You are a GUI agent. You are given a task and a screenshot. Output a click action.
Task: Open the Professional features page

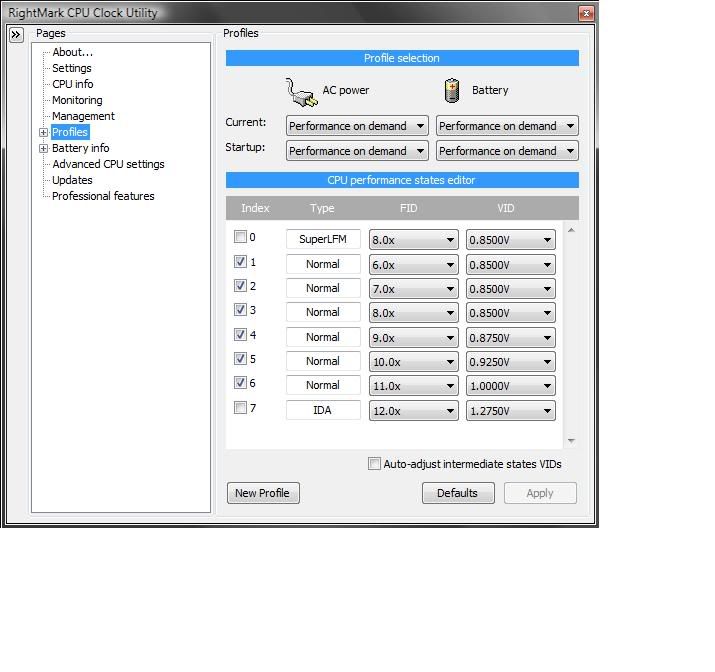(x=103, y=196)
